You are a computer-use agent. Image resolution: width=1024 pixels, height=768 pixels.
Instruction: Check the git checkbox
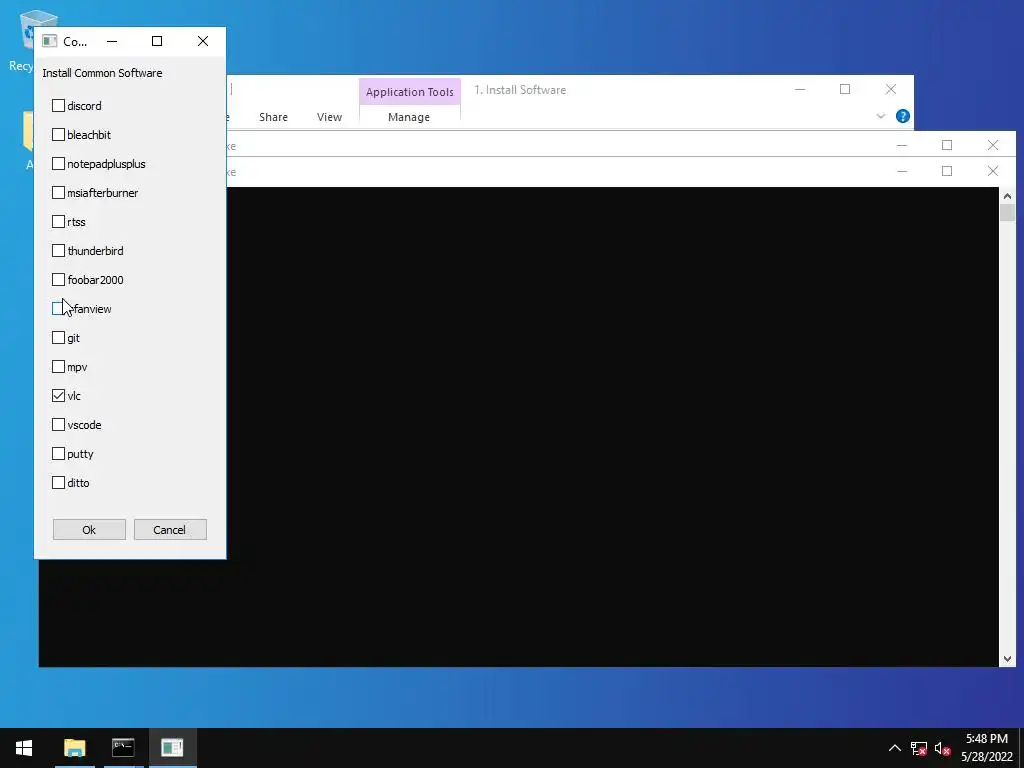click(58, 338)
